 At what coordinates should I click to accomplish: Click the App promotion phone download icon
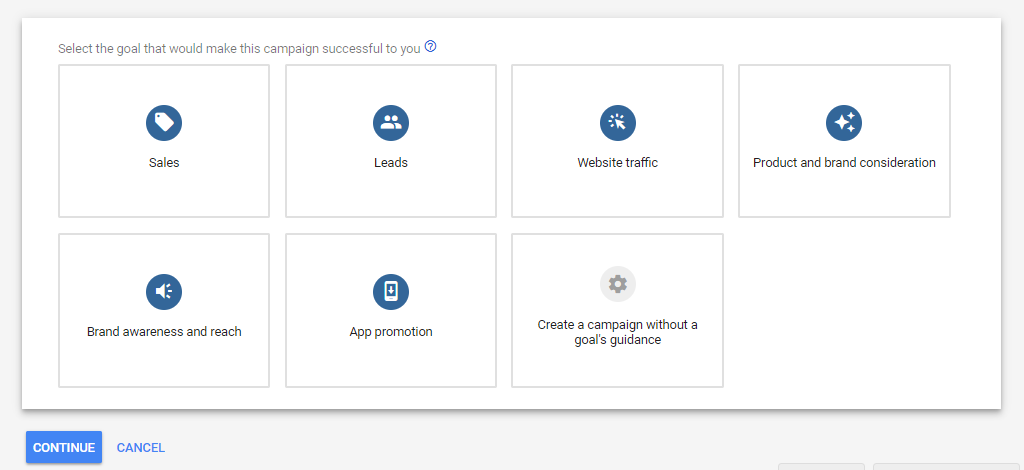pyautogui.click(x=391, y=292)
